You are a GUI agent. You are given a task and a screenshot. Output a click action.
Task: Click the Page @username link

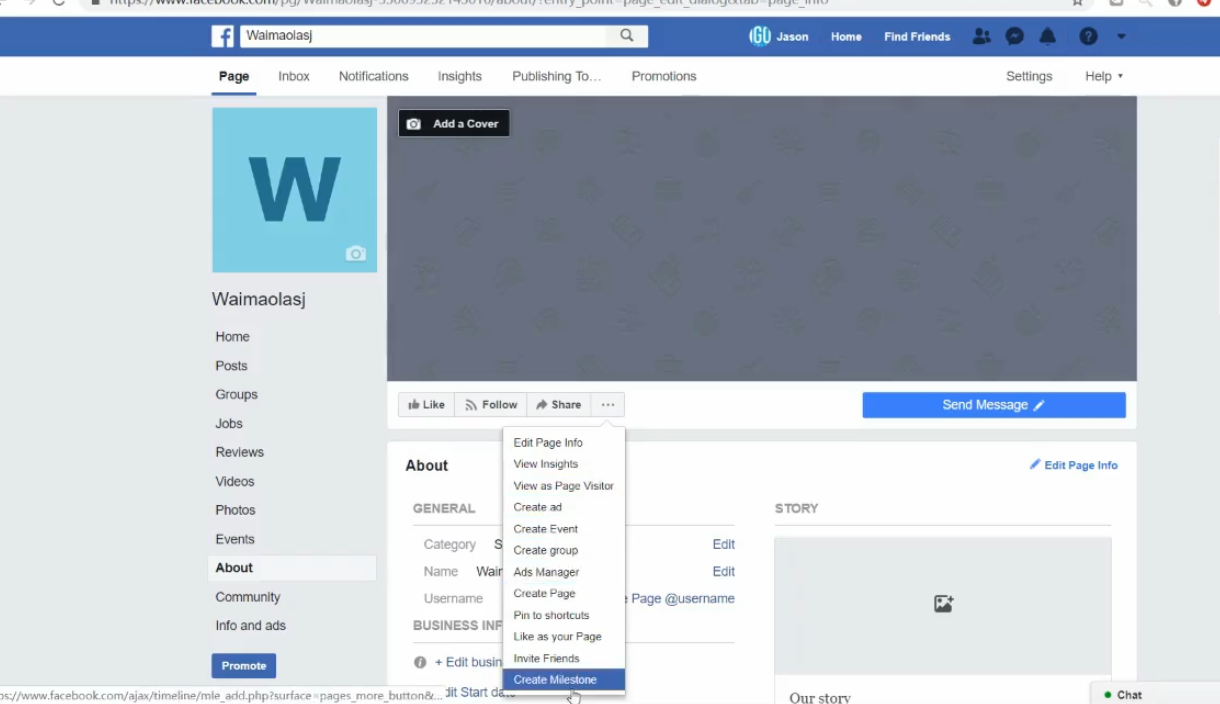682,598
